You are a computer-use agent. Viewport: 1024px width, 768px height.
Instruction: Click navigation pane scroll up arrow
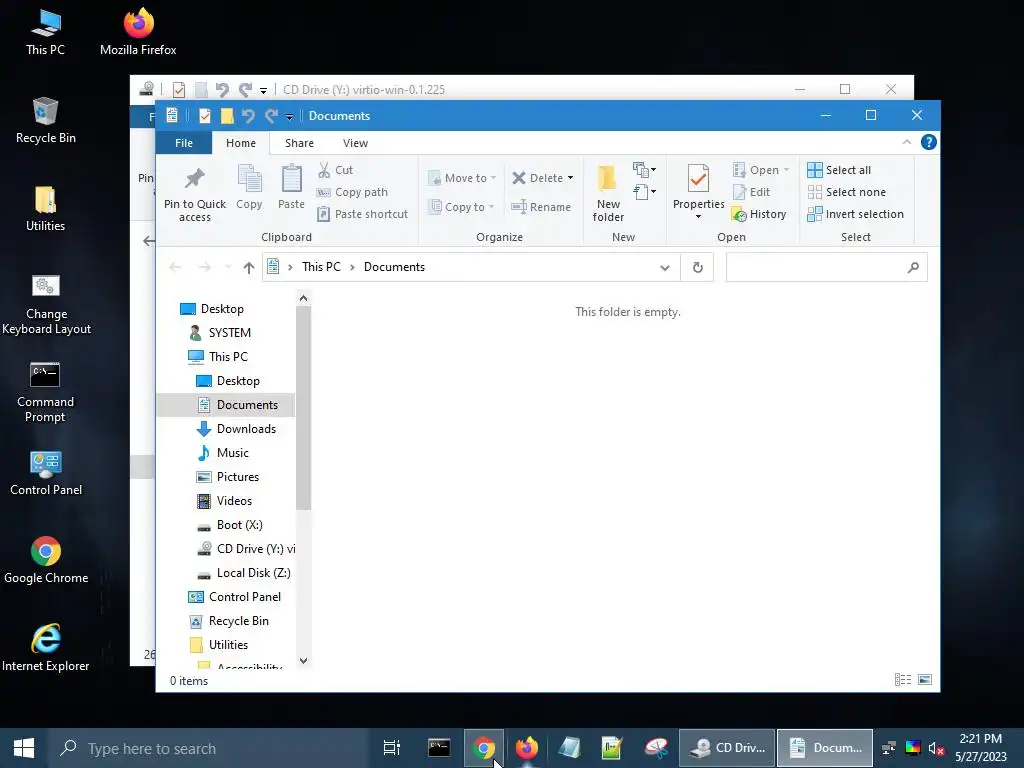pyautogui.click(x=303, y=298)
